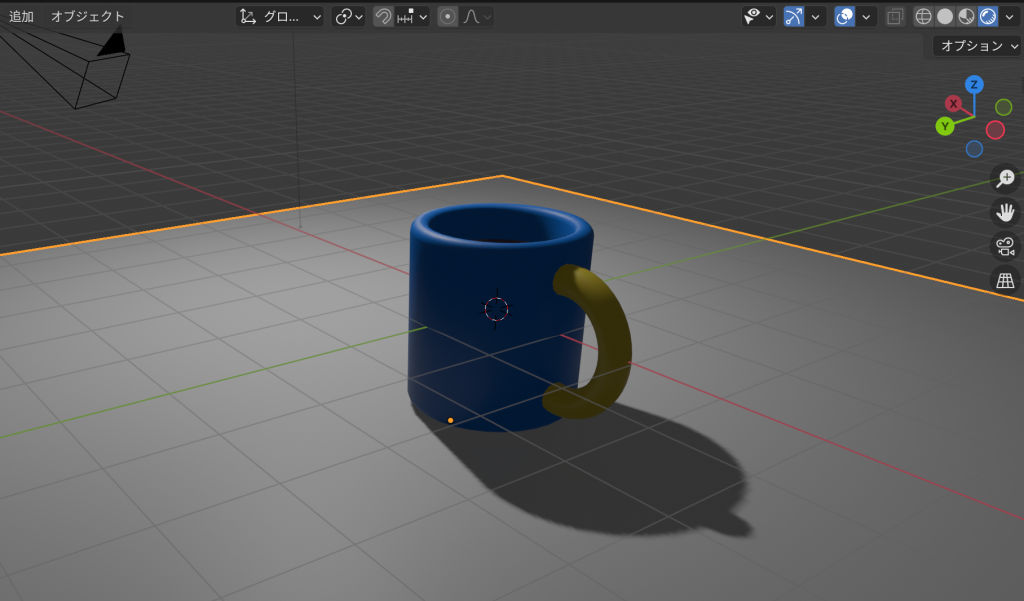This screenshot has width=1024, height=601.
Task: Click the Z axis on navigation gizmo
Action: point(974,84)
